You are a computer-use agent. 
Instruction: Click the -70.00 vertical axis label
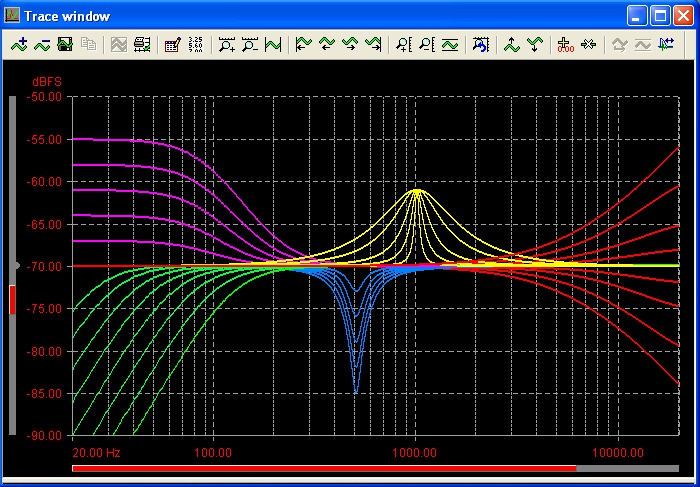coord(45,266)
